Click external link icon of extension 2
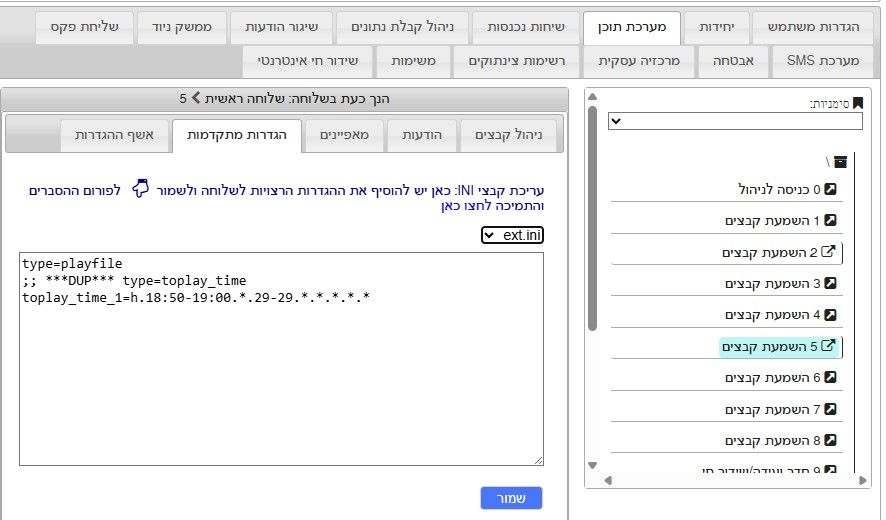 [x=828, y=252]
